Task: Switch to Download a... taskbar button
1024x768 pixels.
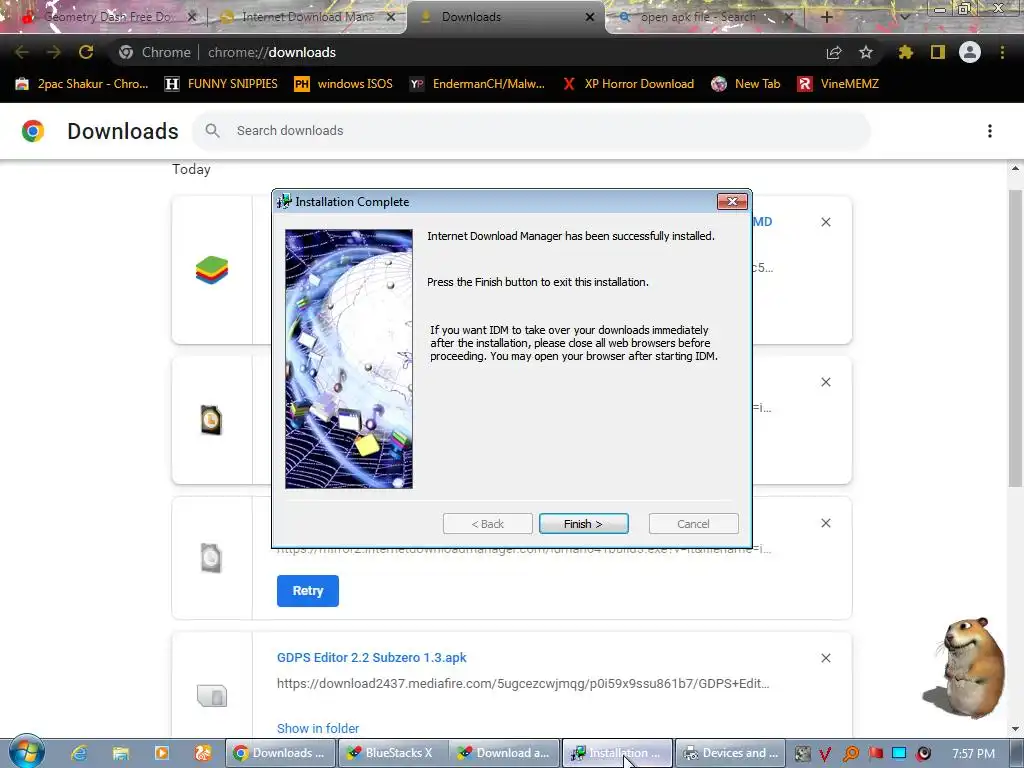Action: (504, 753)
